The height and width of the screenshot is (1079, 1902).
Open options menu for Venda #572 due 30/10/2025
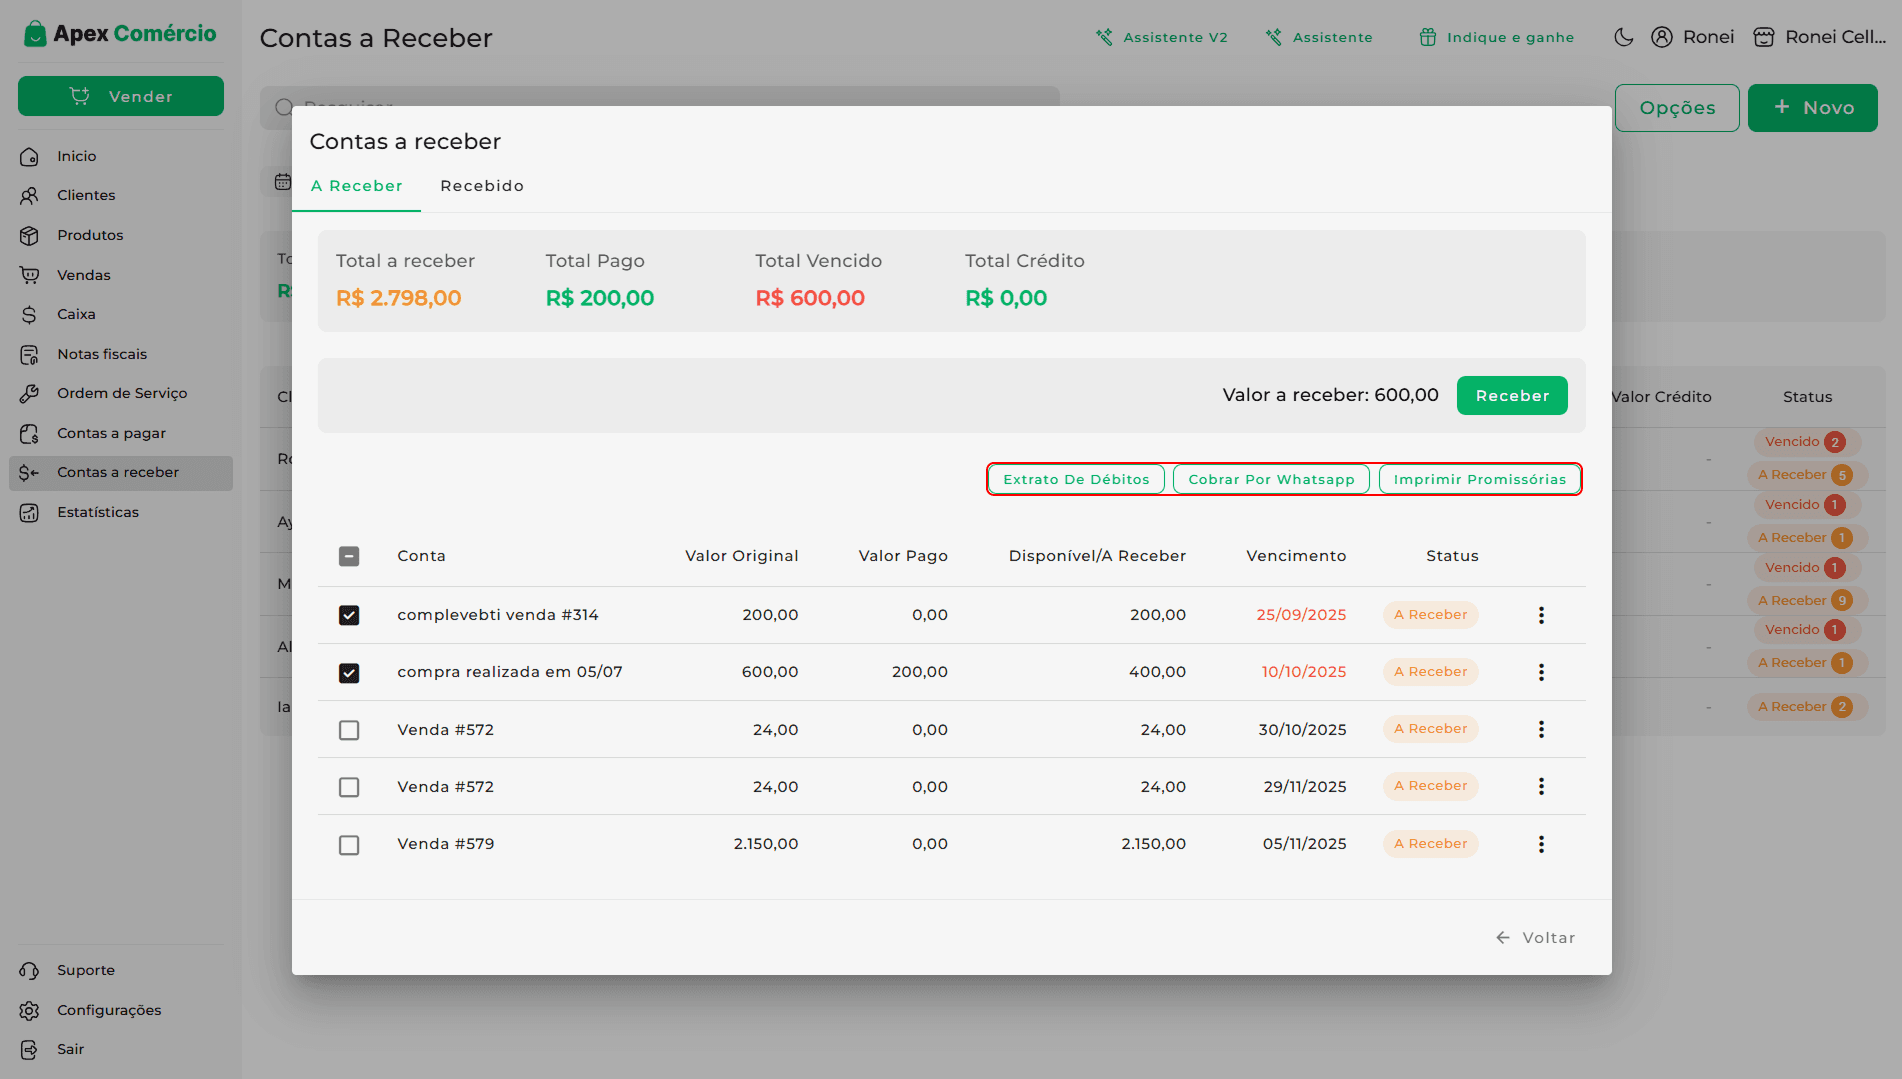[x=1541, y=729]
